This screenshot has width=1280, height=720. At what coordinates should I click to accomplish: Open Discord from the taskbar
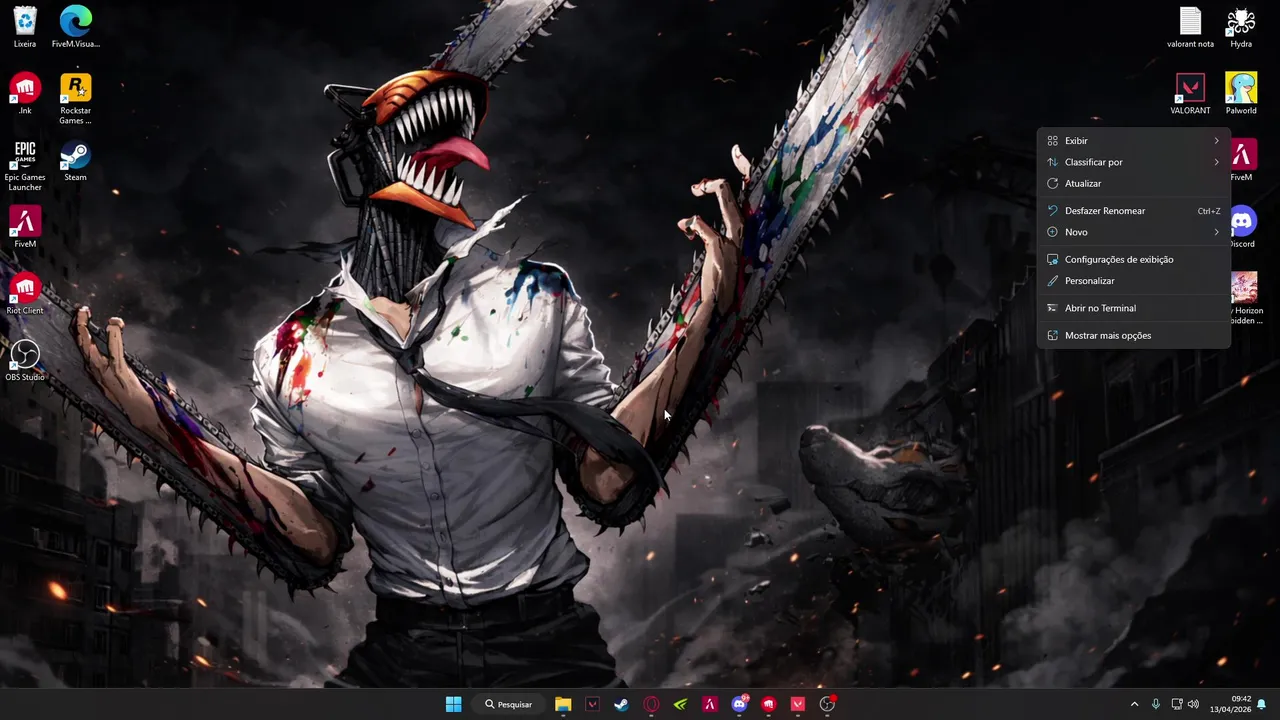tap(739, 704)
